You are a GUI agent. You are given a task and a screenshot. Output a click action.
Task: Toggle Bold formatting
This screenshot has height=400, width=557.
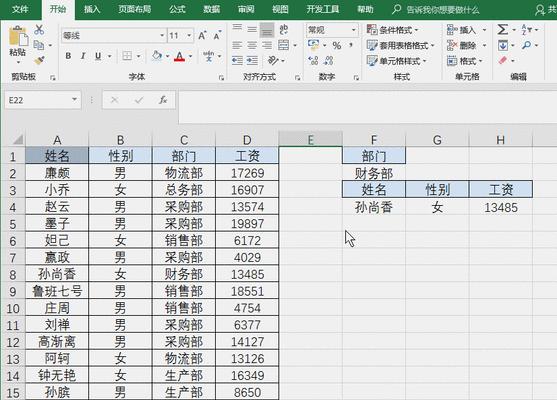[x=68, y=56]
